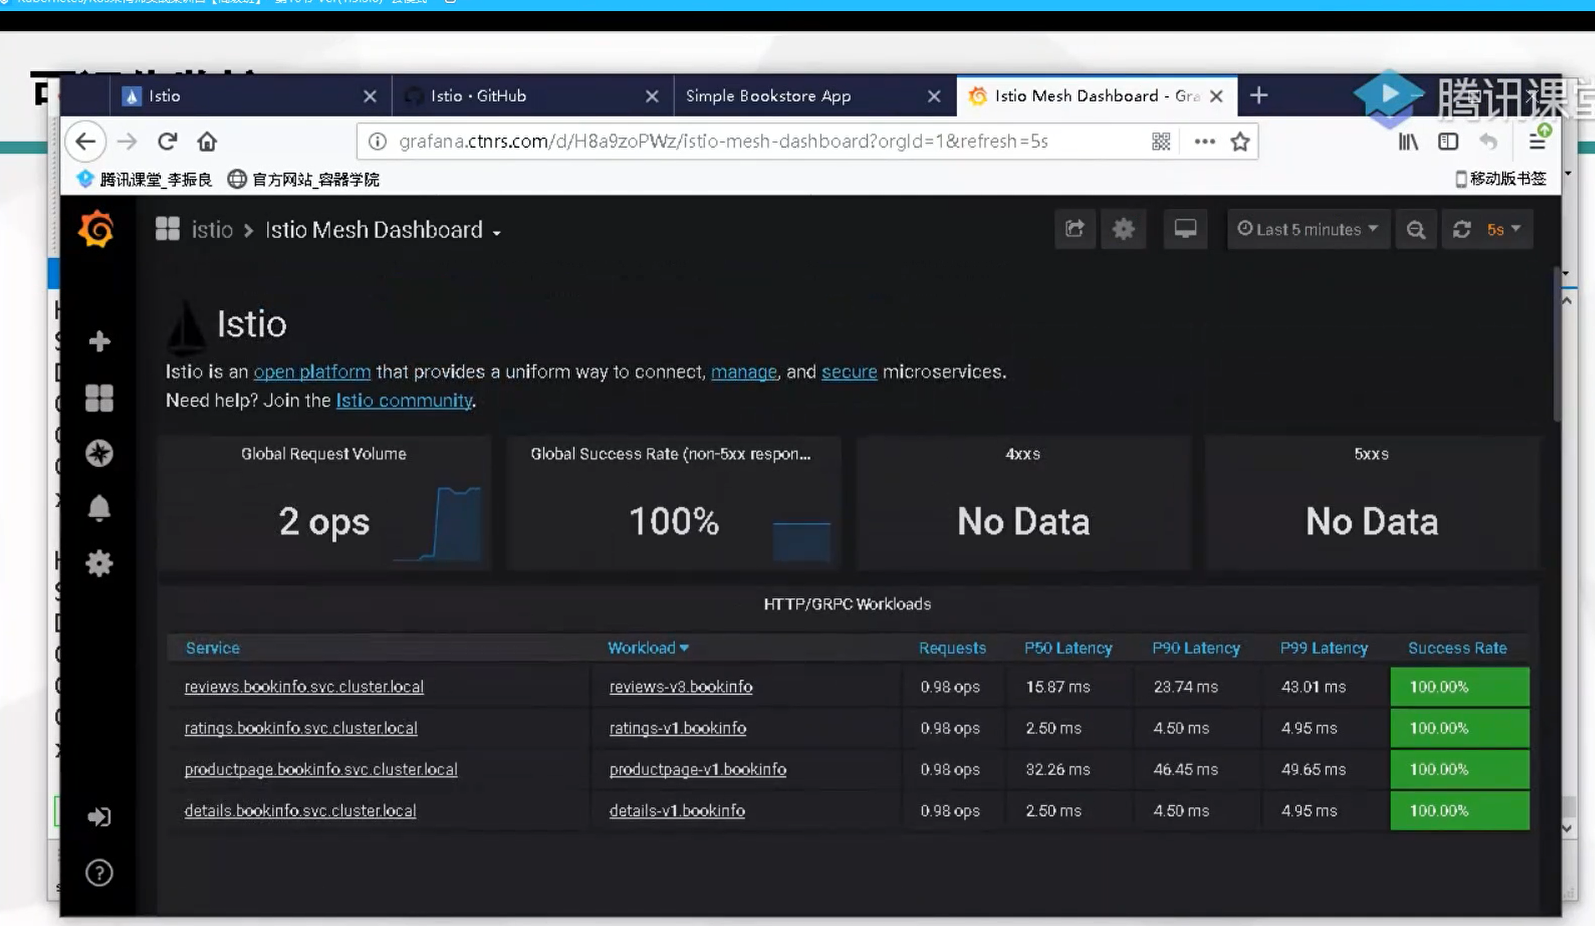The height and width of the screenshot is (926, 1595).
Task: Switch to the Istio · GitHub tab
Action: [x=479, y=96]
